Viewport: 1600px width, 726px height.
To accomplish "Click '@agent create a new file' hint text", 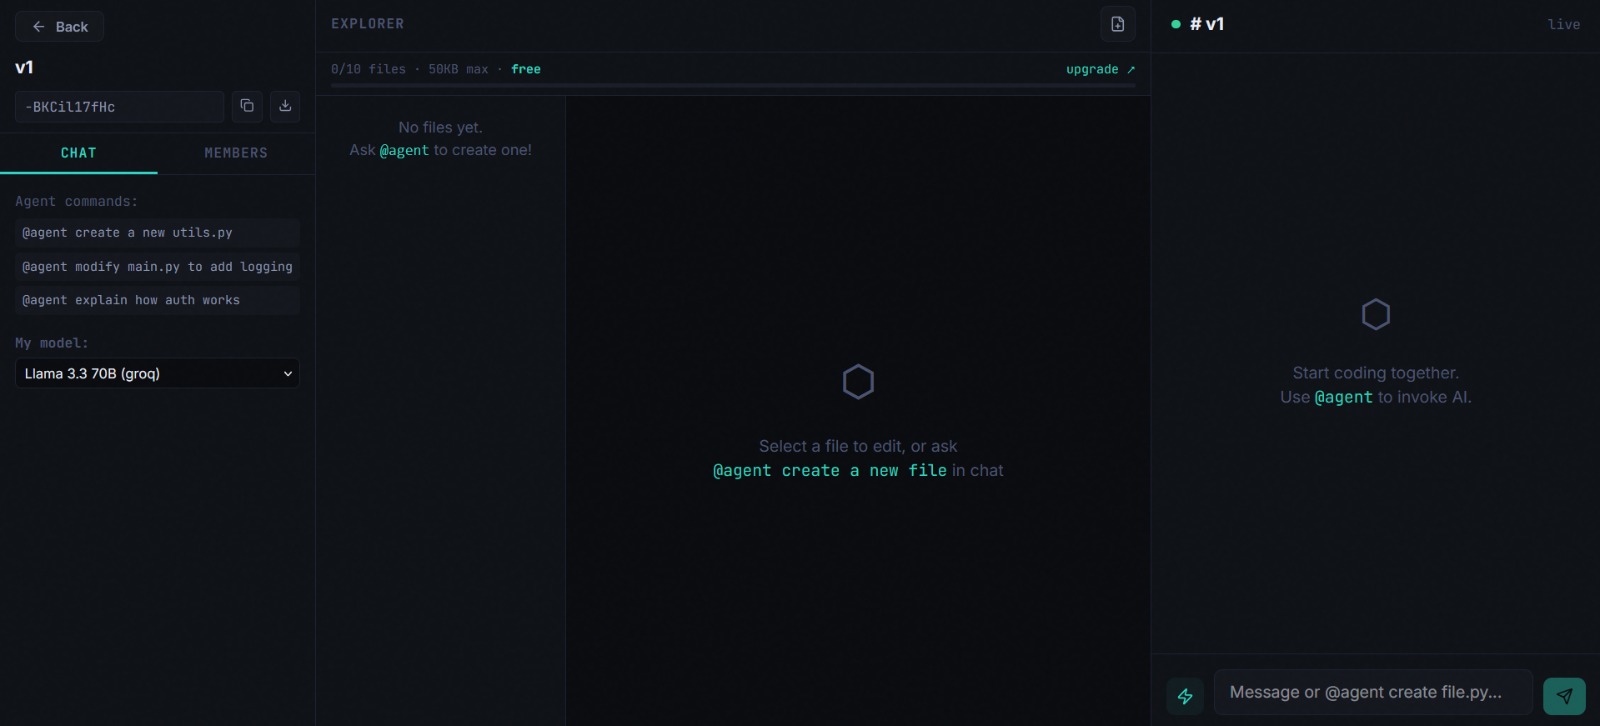I will point(829,470).
